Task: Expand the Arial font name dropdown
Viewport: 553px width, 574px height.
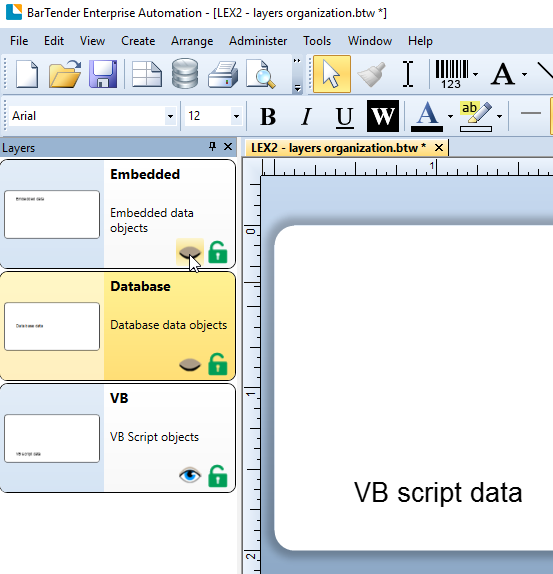Action: click(170, 116)
